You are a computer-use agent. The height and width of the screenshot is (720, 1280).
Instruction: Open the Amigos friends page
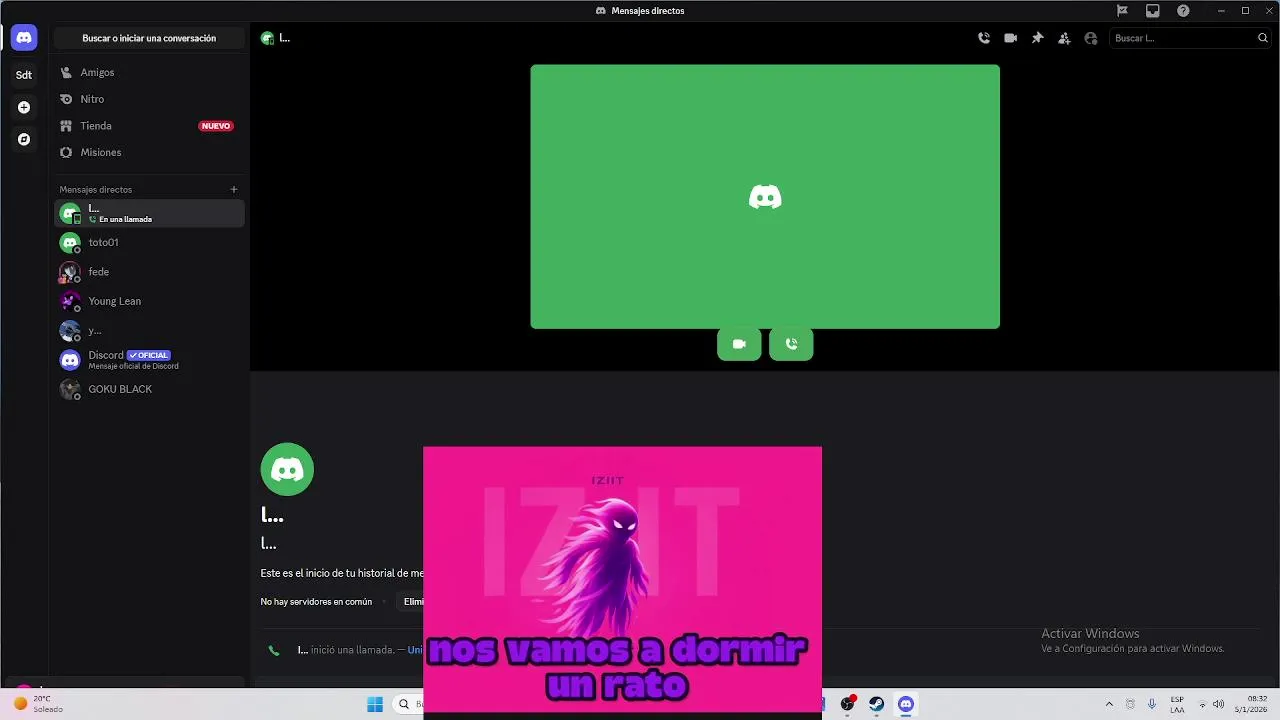click(x=149, y=72)
